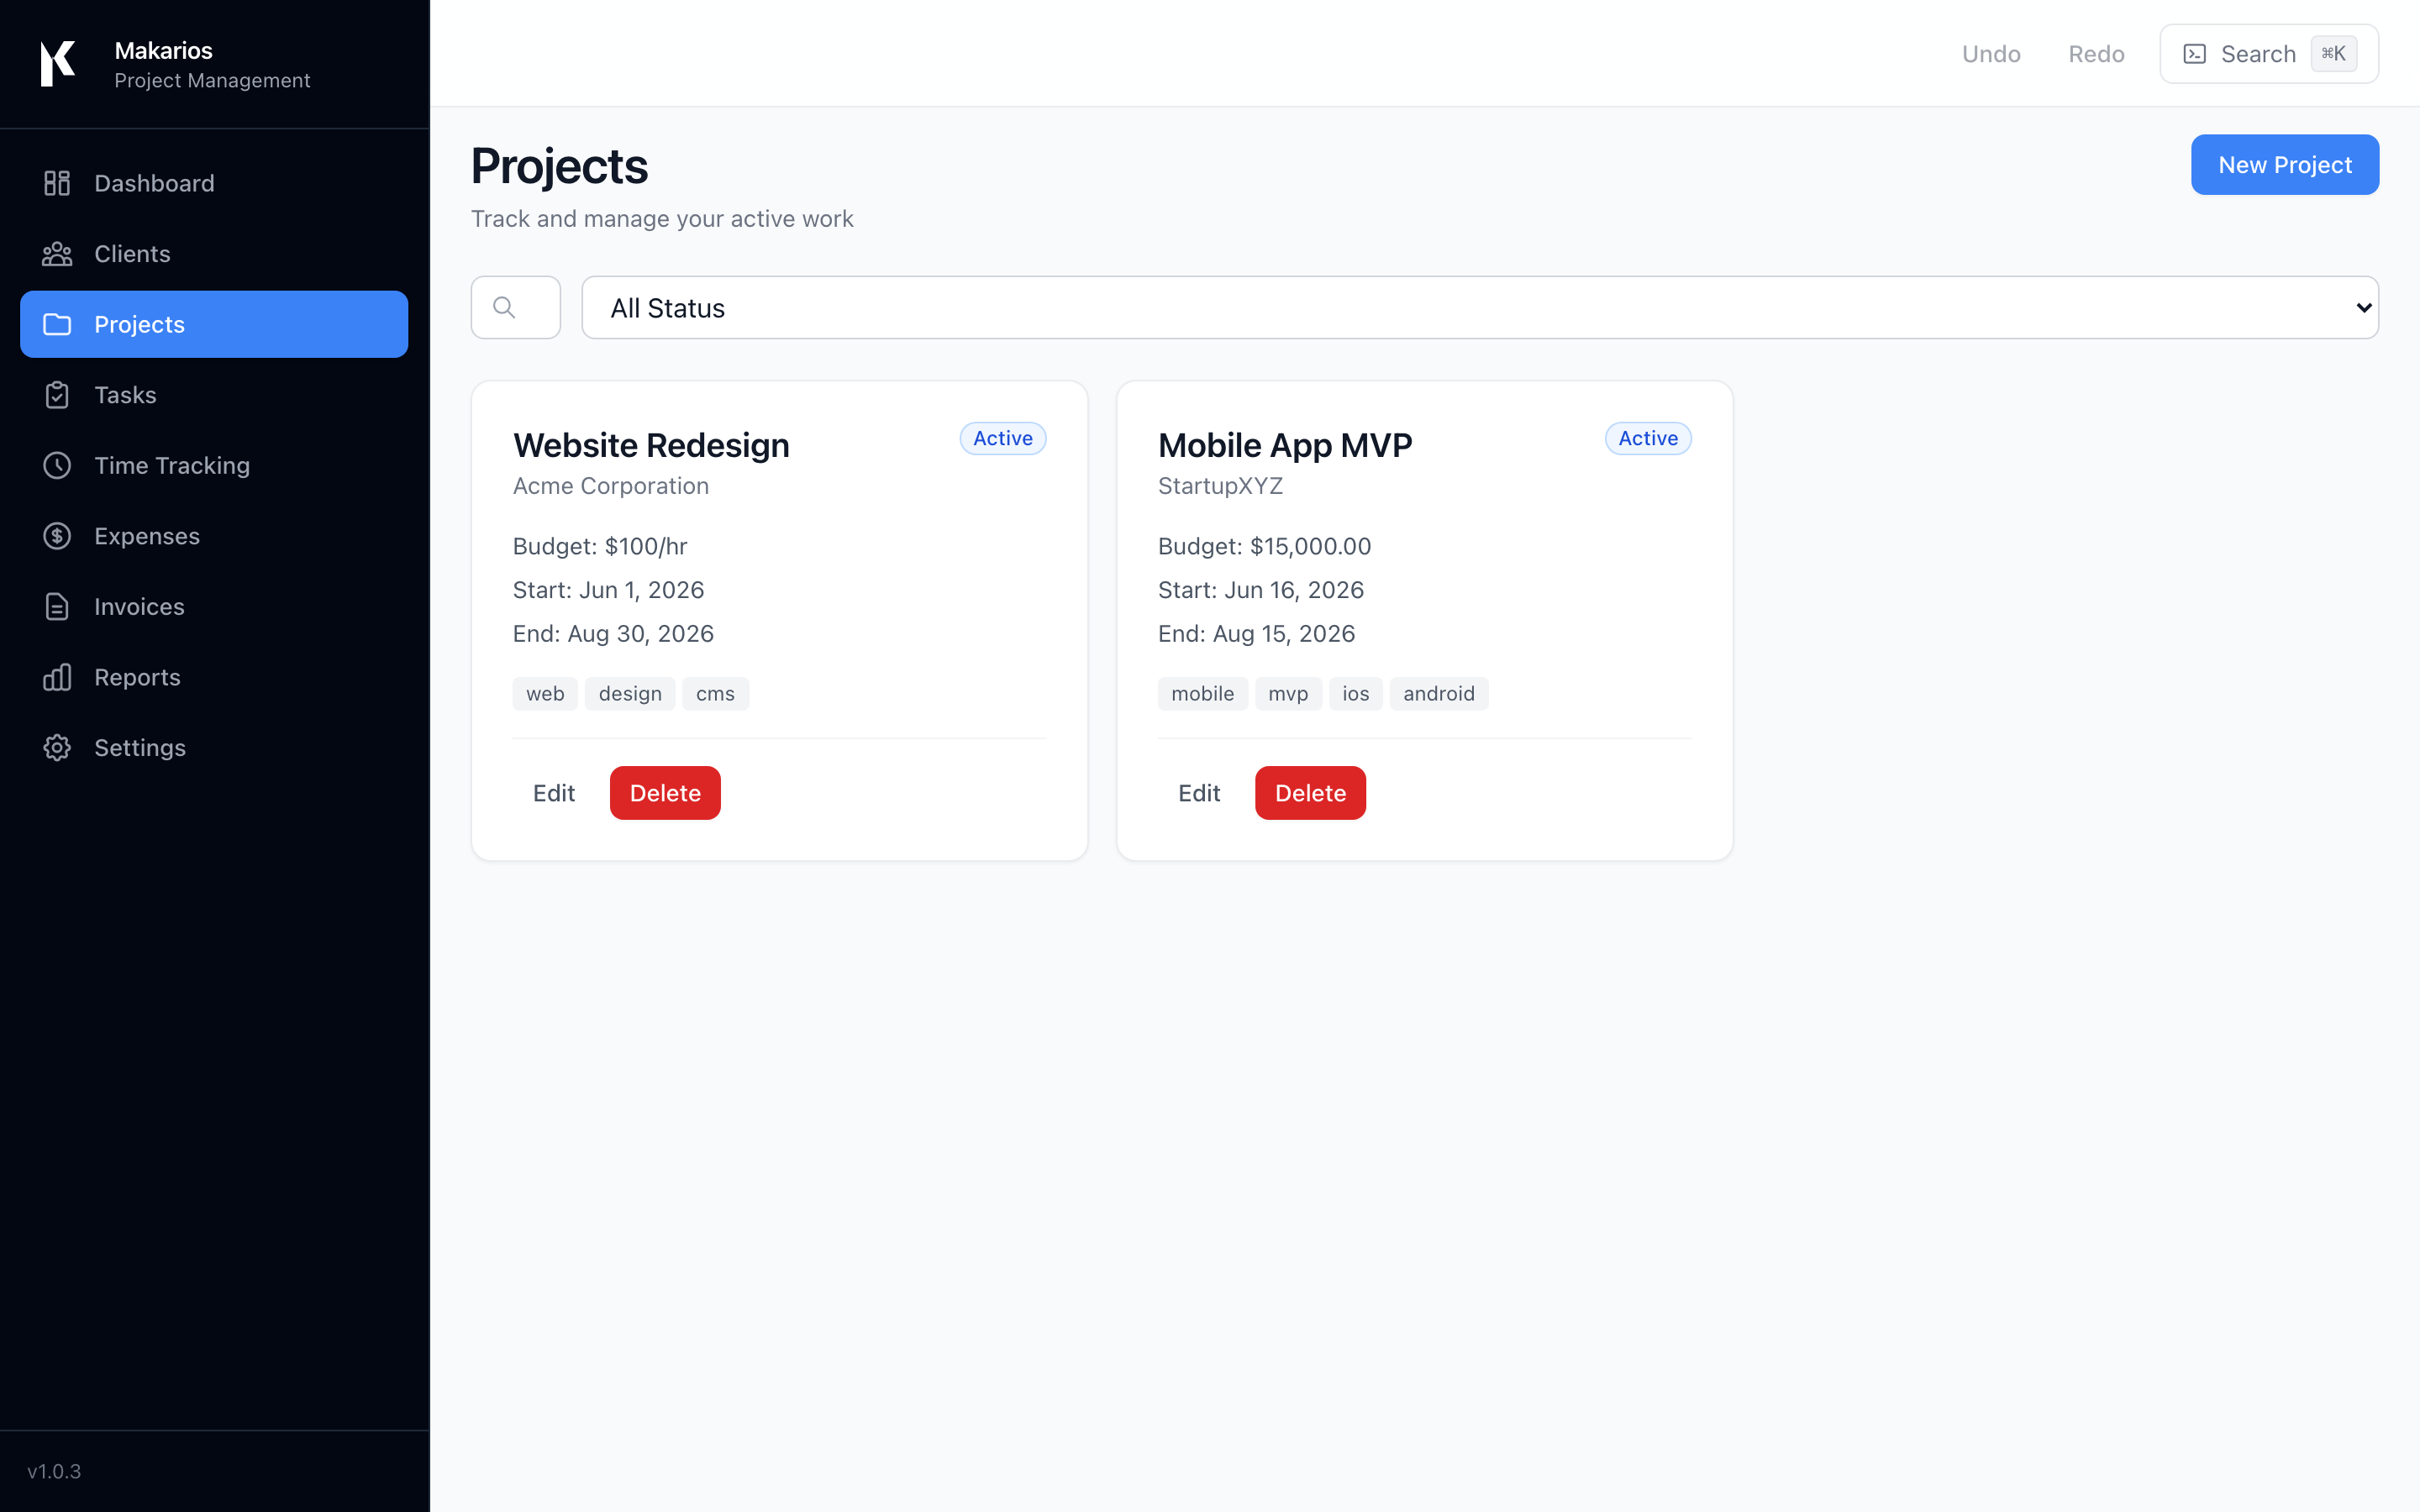Image resolution: width=2420 pixels, height=1512 pixels.
Task: Click the Time Tracking clock icon
Action: tap(57, 465)
